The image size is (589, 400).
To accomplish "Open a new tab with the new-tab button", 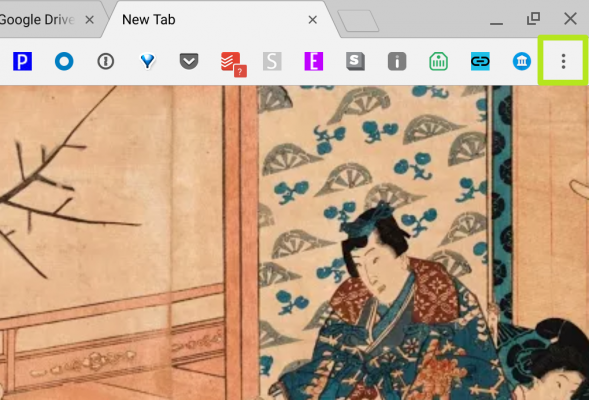I will tap(358, 21).
